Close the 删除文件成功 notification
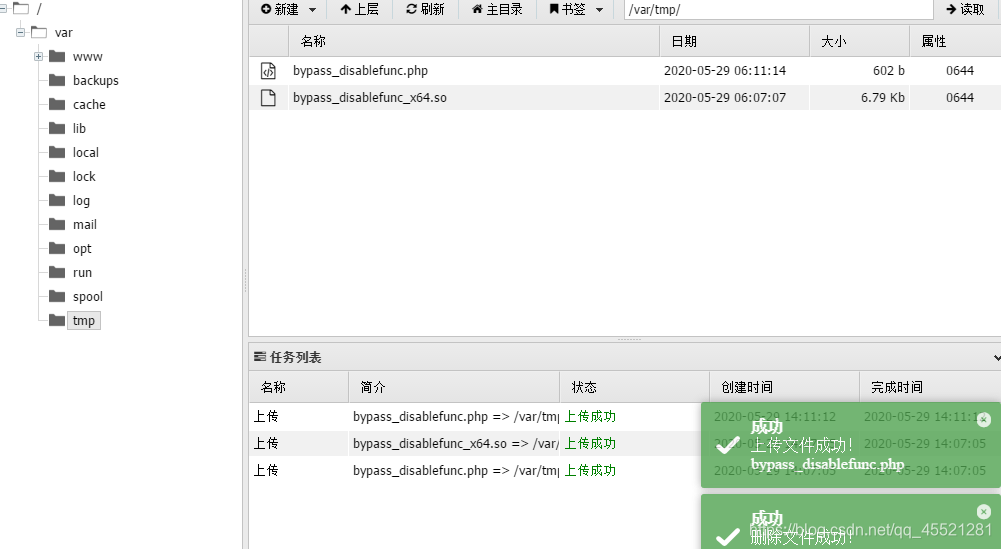 984,511
